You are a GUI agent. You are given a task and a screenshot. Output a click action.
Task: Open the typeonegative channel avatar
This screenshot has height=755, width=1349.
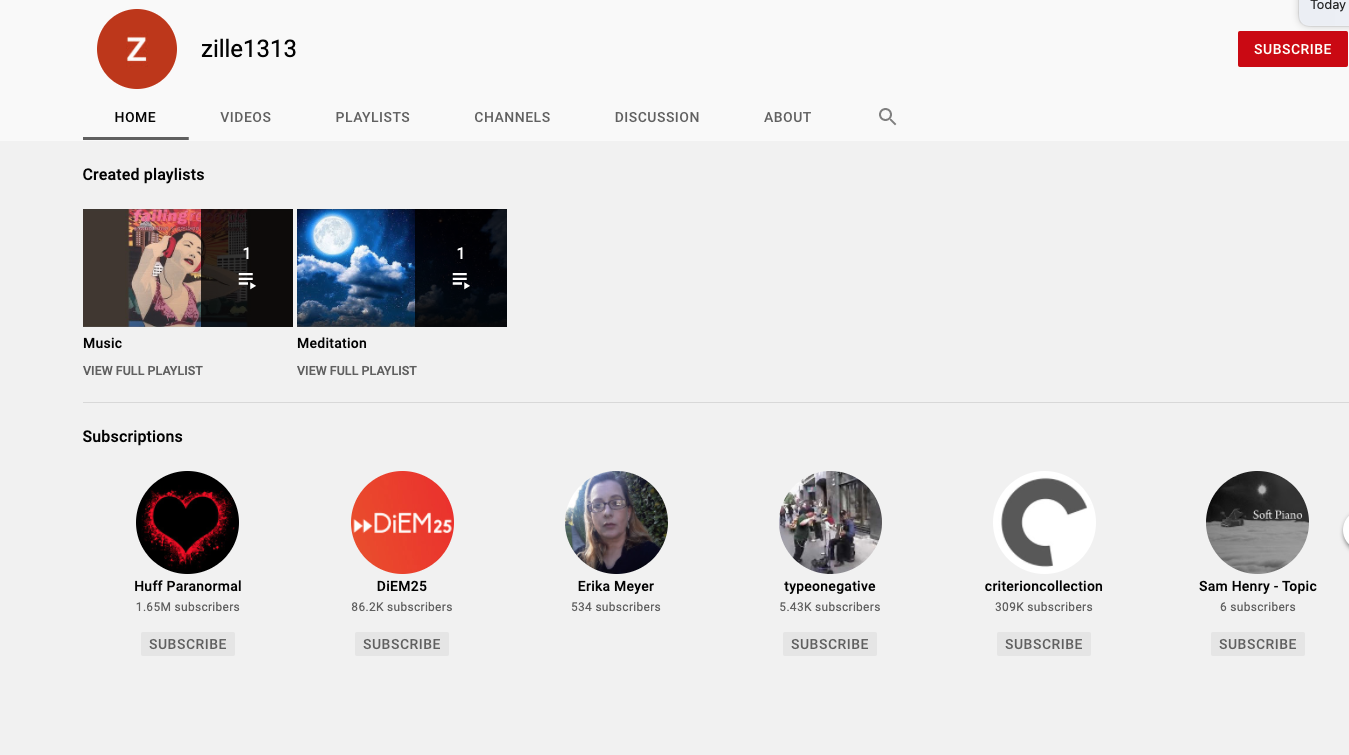(830, 522)
